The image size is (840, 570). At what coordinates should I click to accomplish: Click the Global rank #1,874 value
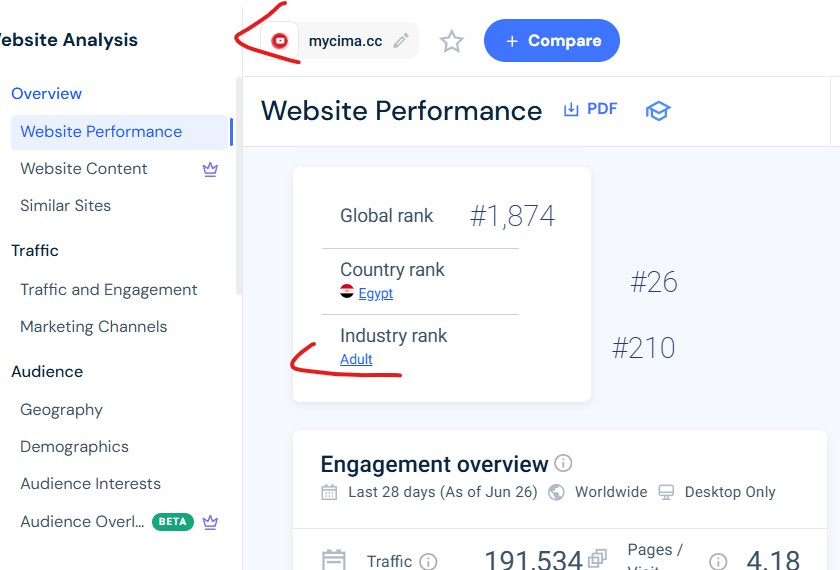512,216
